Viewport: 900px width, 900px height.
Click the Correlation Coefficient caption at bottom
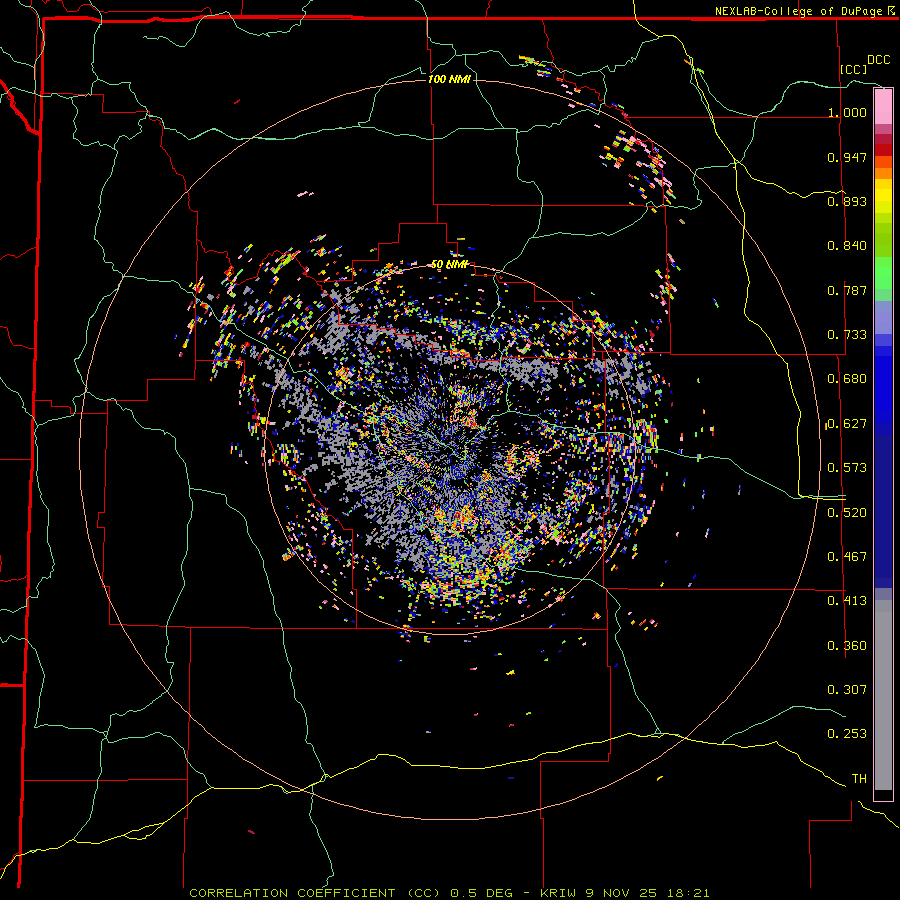pyautogui.click(x=449, y=893)
